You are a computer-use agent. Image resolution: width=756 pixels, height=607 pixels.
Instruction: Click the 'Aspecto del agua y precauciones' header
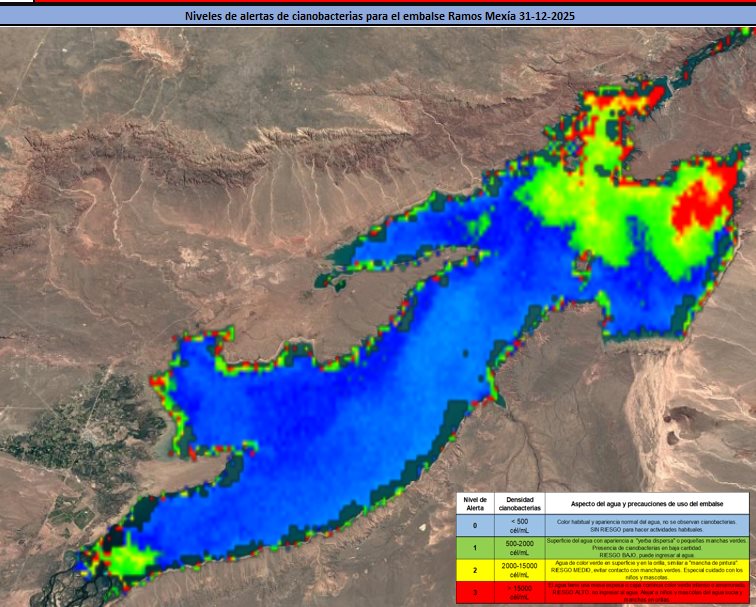click(x=648, y=503)
